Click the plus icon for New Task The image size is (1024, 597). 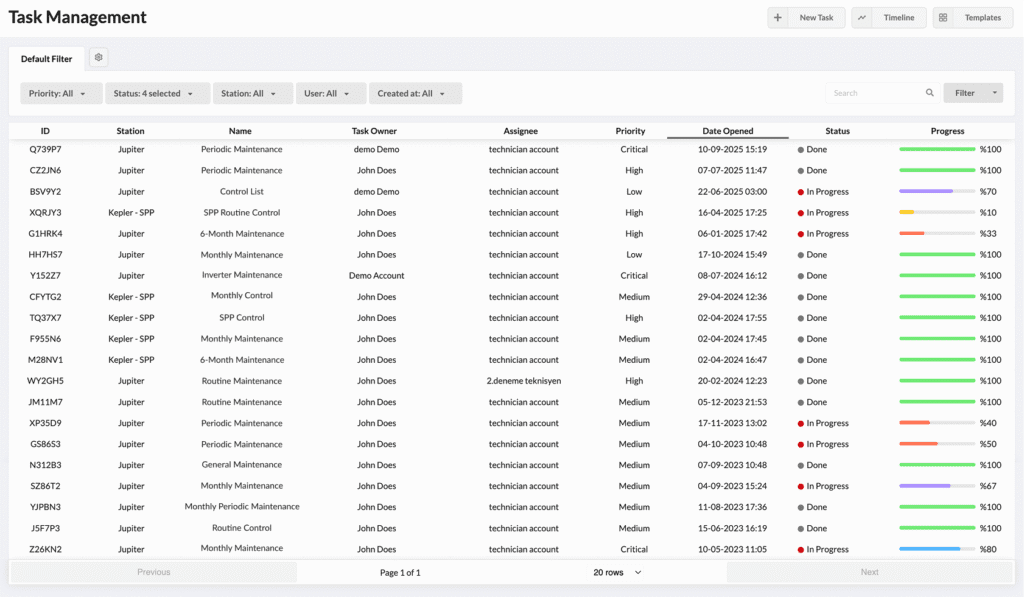pyautogui.click(x=778, y=18)
